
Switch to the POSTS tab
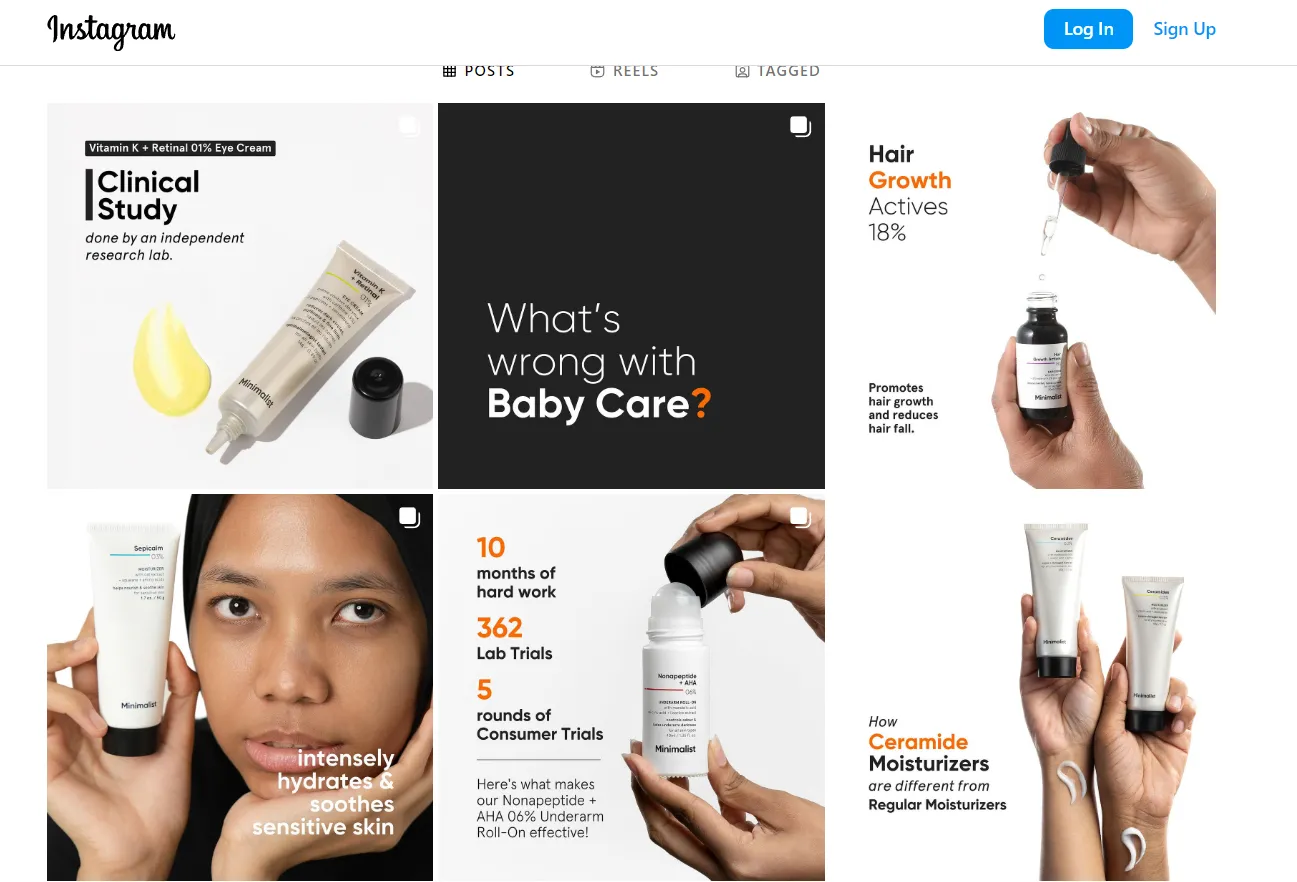coord(479,71)
